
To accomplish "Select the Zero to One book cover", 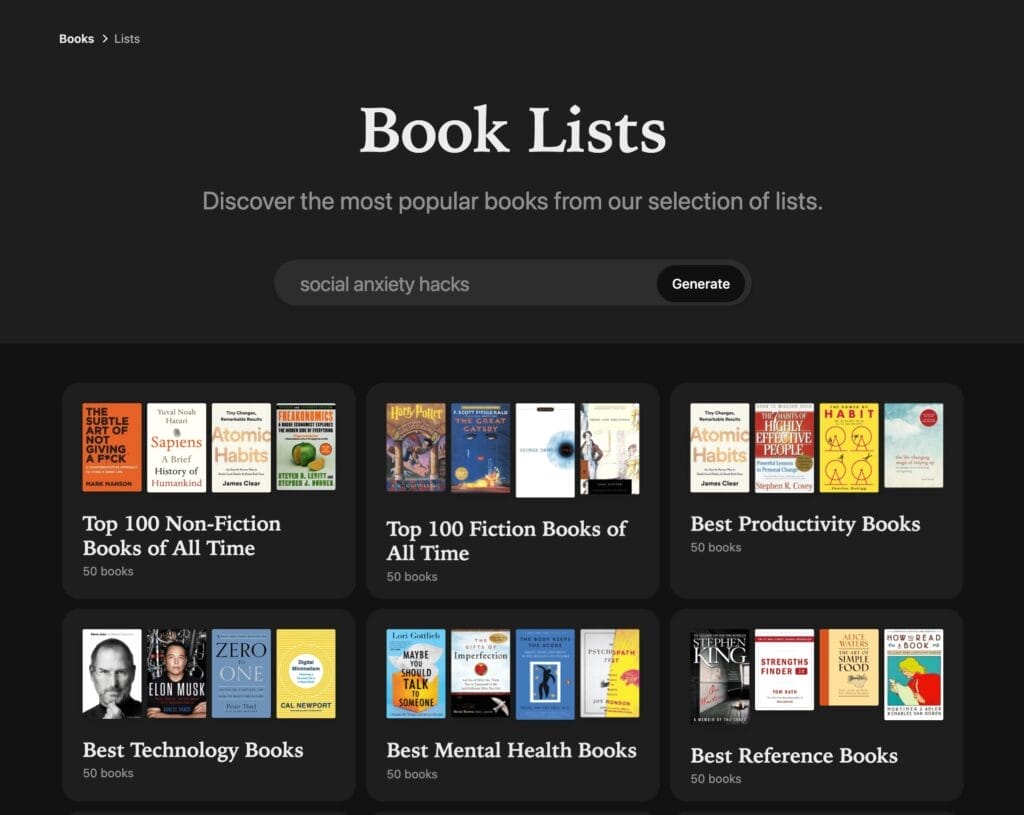I will point(241,673).
